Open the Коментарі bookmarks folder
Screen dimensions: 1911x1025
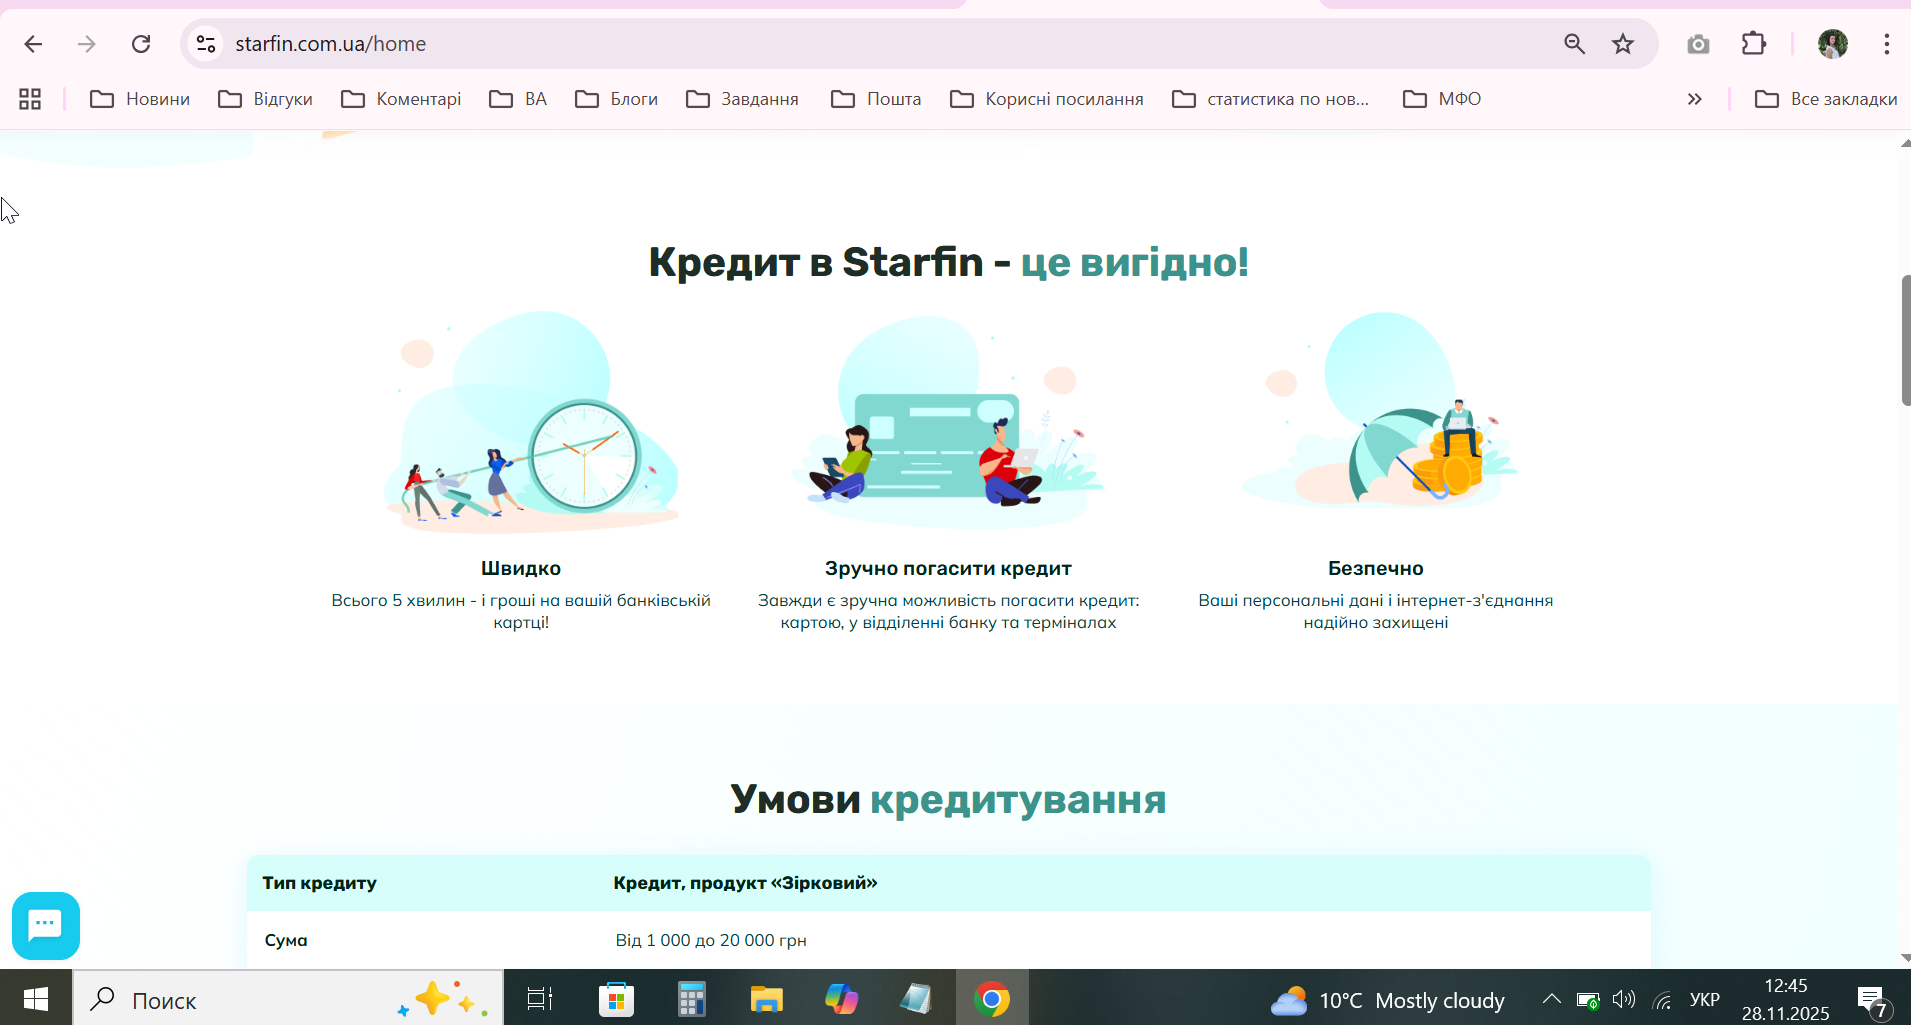tap(401, 99)
